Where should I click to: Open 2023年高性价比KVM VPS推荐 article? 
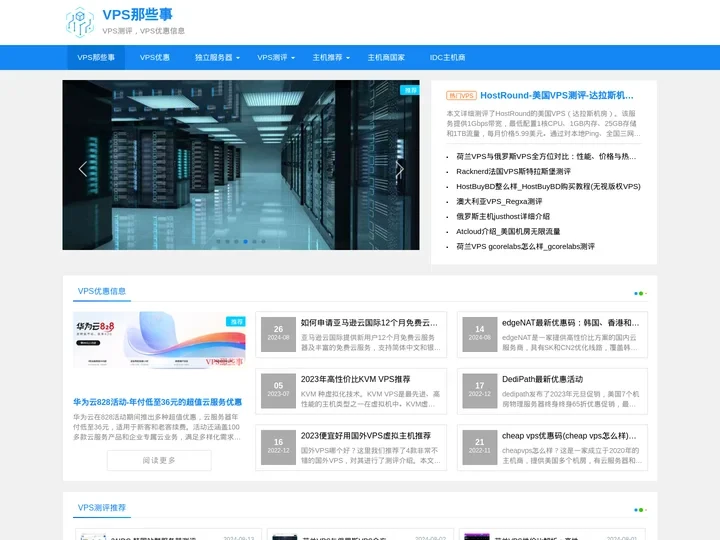click(x=355, y=379)
